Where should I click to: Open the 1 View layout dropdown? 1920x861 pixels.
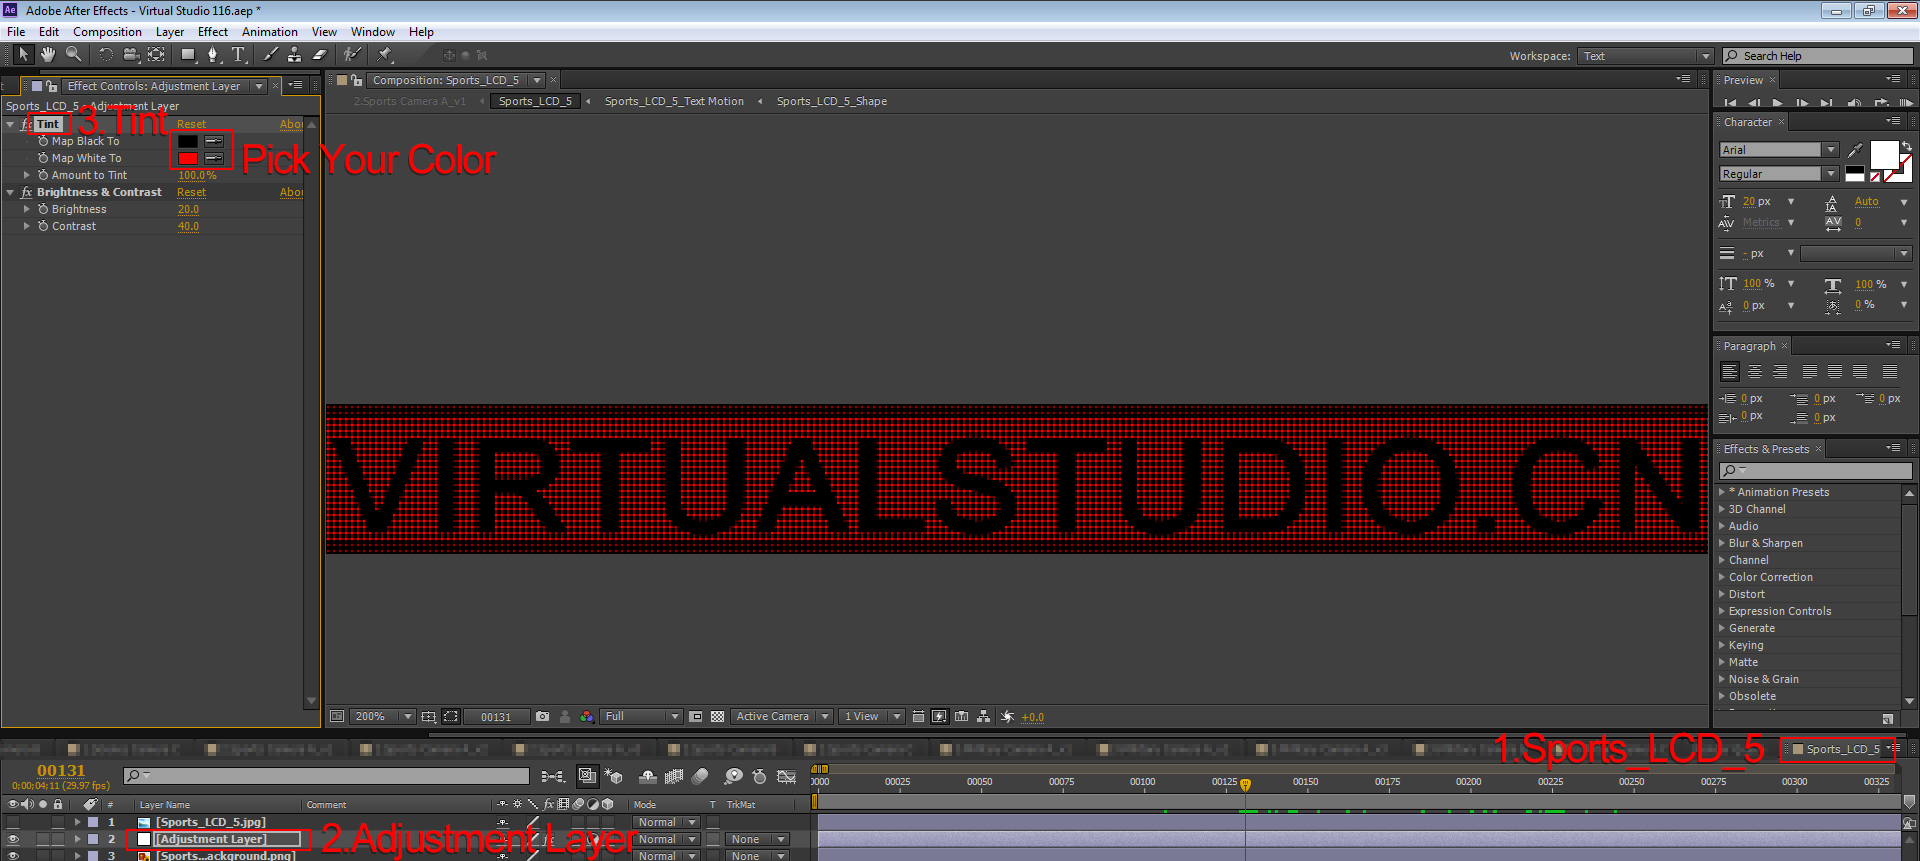click(x=872, y=716)
